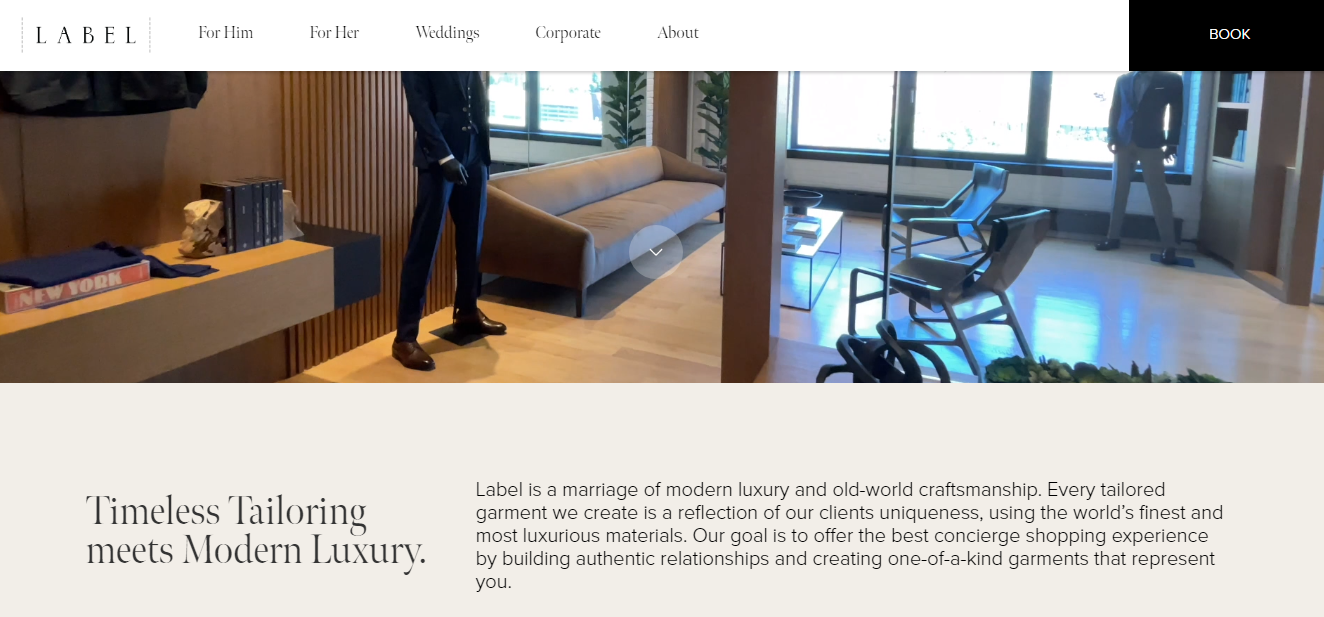
Task: Click the Label description paragraph
Action: tap(849, 536)
